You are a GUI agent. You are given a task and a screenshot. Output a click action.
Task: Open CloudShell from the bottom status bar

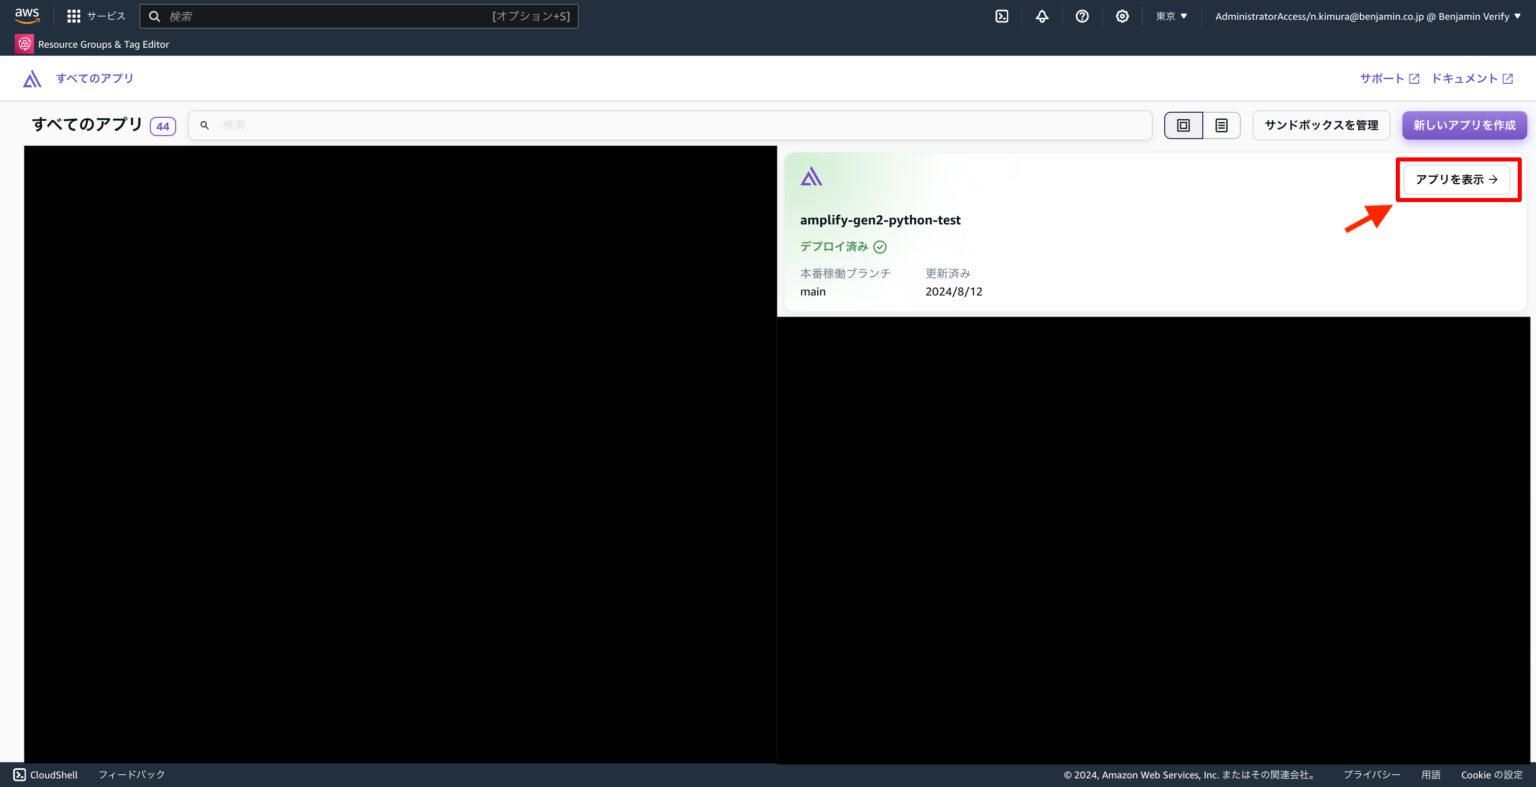coord(45,774)
